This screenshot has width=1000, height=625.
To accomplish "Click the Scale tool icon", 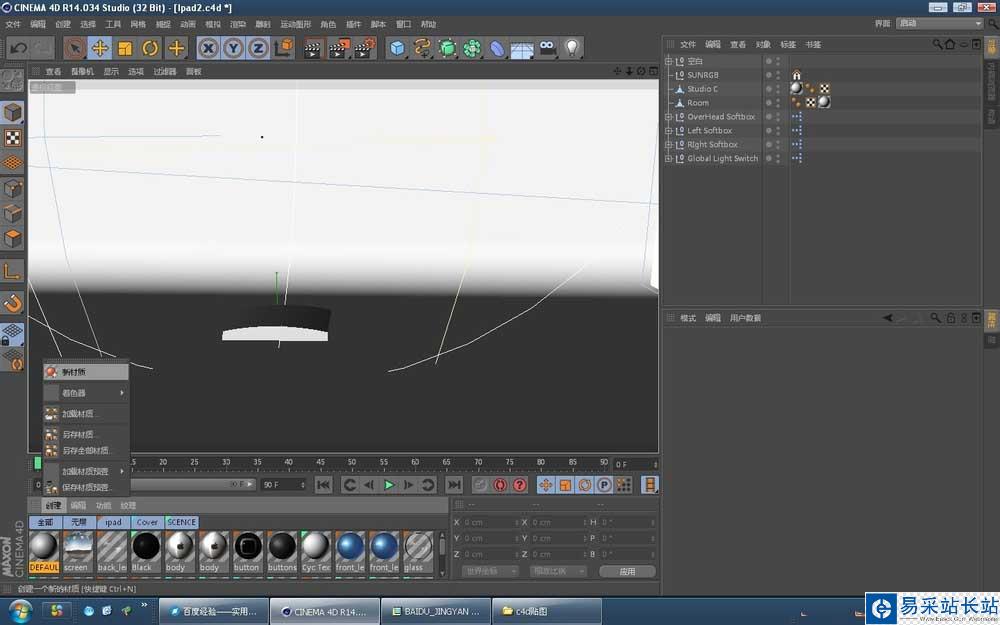I will 125,48.
